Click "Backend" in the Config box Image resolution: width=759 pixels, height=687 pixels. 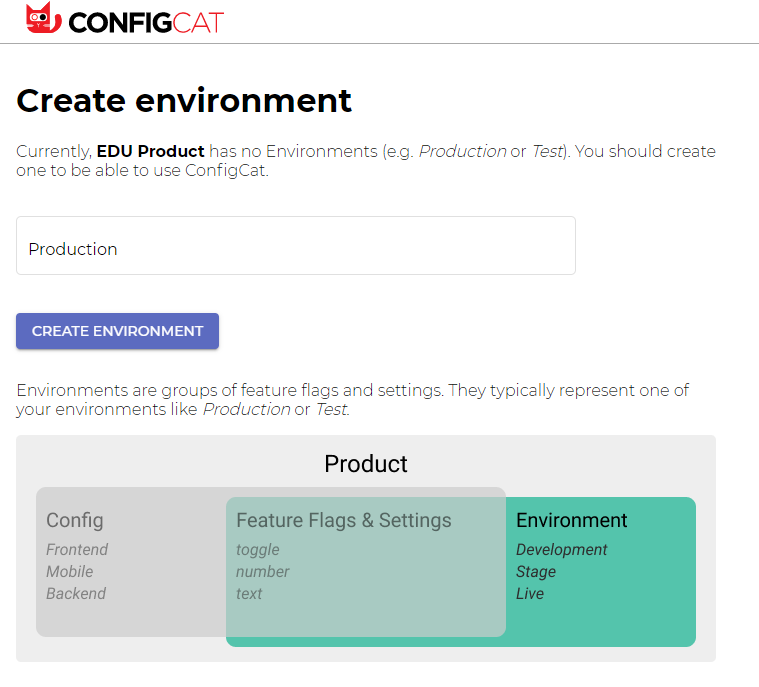76,594
